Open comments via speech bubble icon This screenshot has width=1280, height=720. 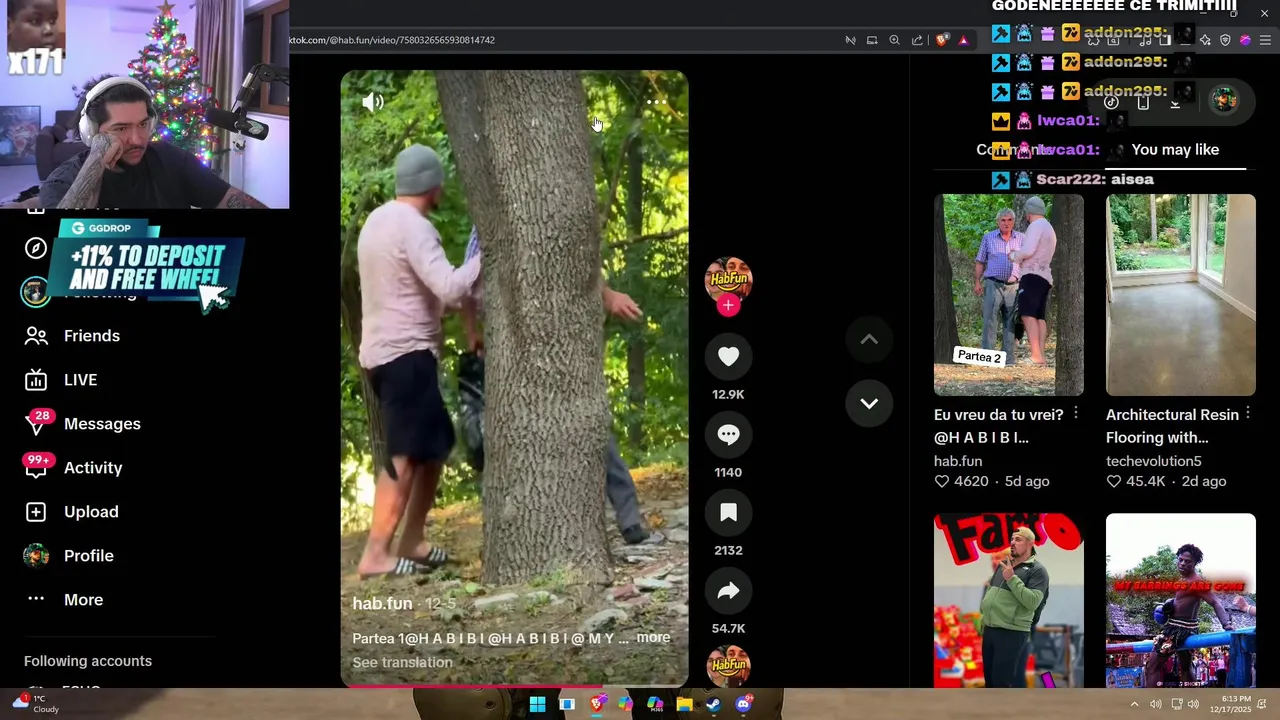click(x=728, y=435)
